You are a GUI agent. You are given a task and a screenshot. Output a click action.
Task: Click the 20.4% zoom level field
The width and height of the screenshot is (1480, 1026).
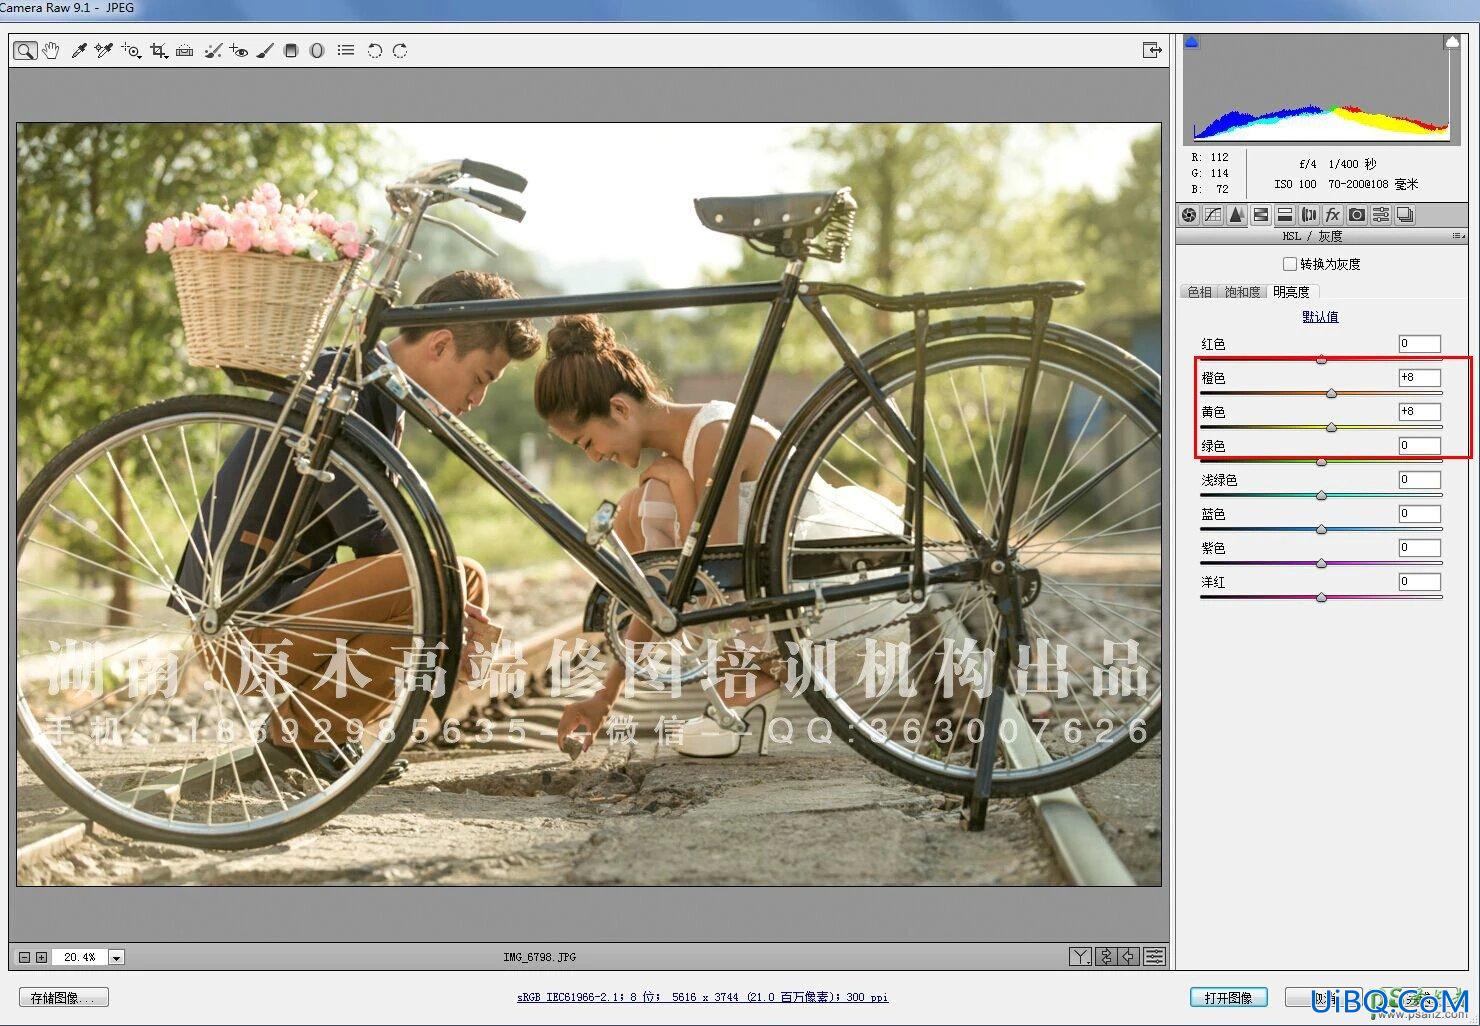click(79, 958)
